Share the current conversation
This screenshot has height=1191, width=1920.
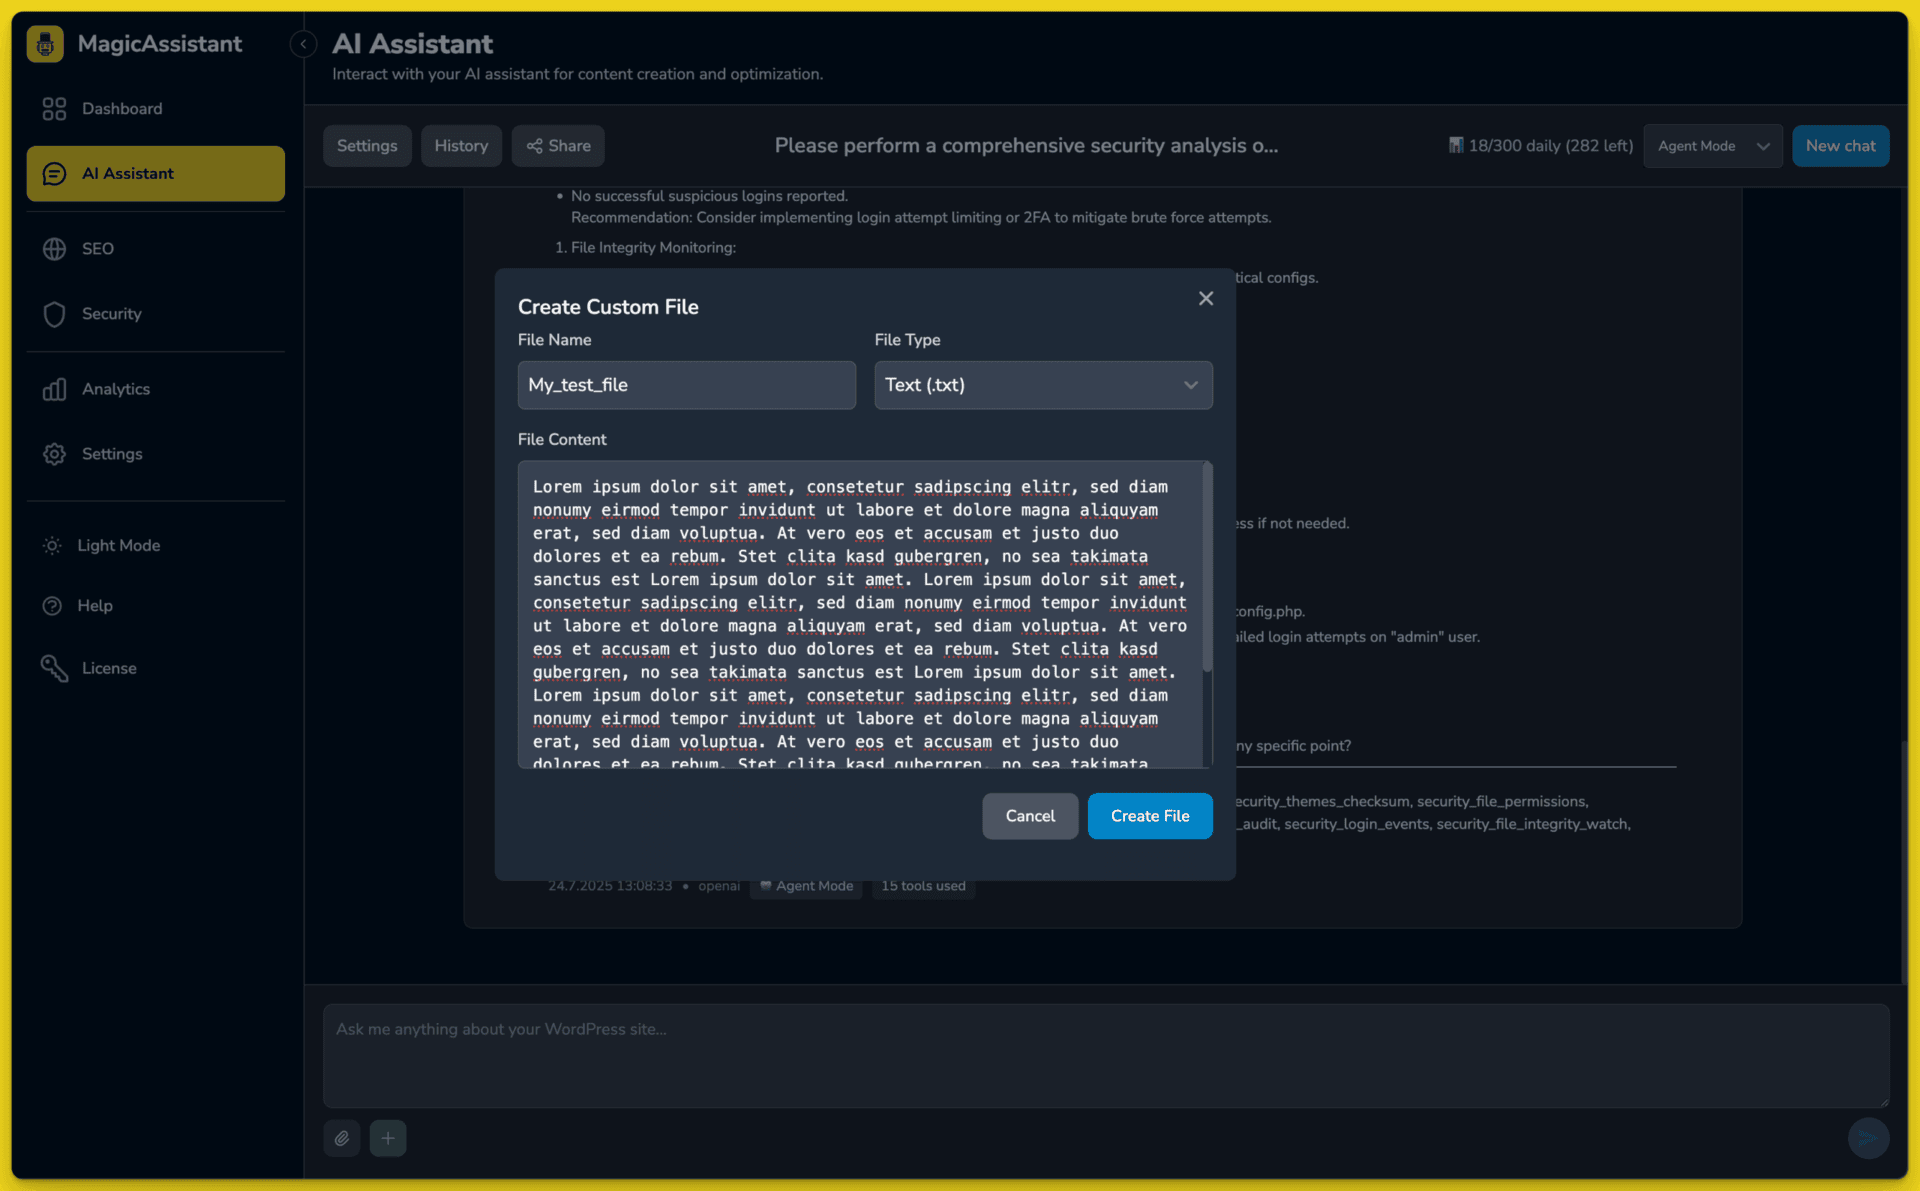pyautogui.click(x=557, y=145)
